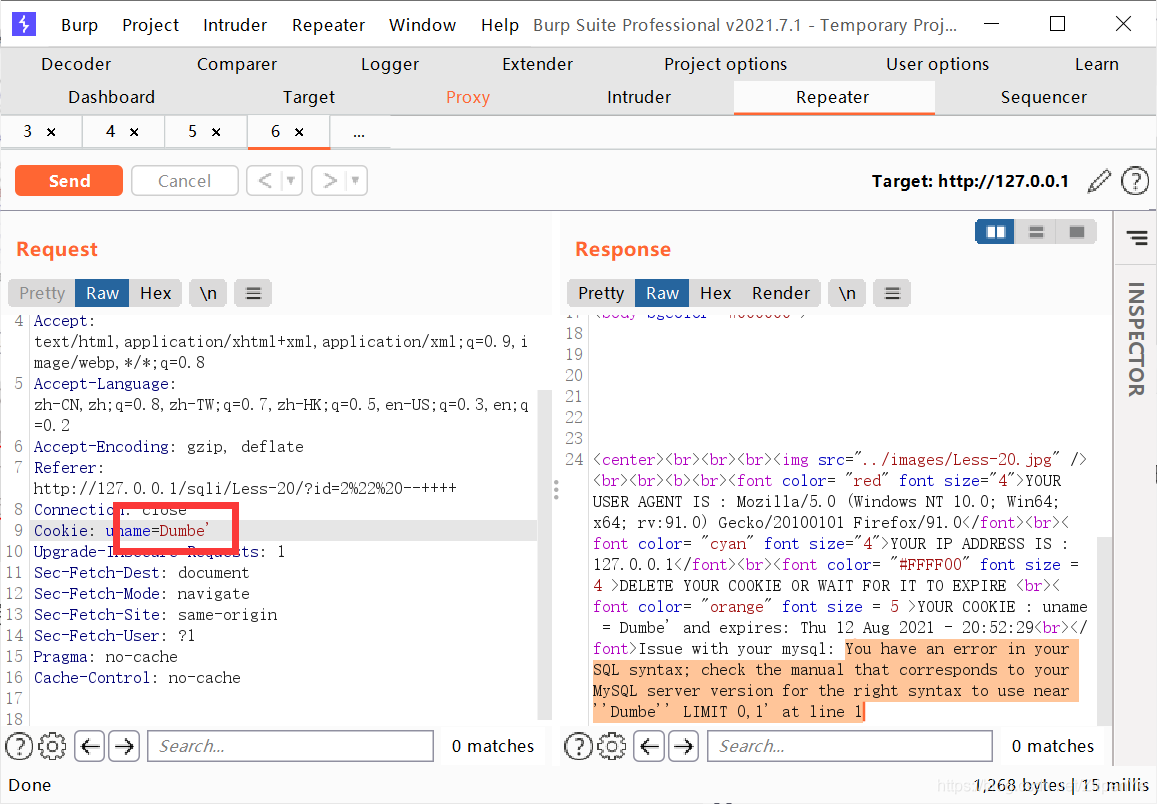Switch Request view to Pretty
Viewport: 1157px width, 804px height.
tap(42, 294)
